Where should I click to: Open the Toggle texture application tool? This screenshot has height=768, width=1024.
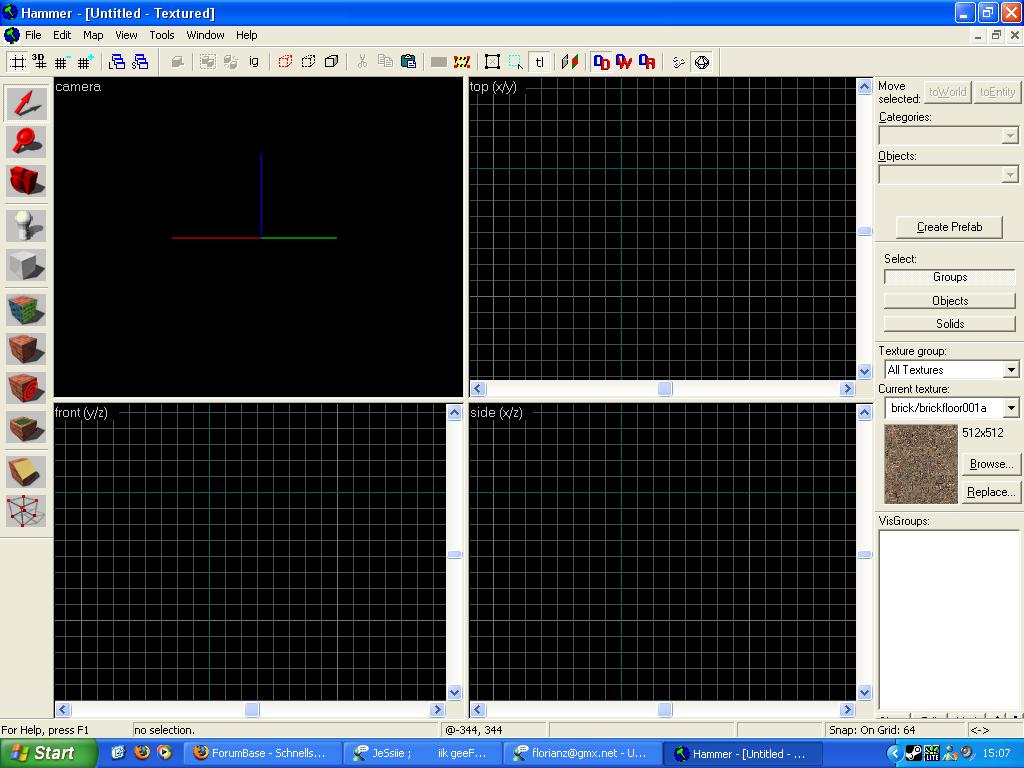pyautogui.click(x=26, y=310)
